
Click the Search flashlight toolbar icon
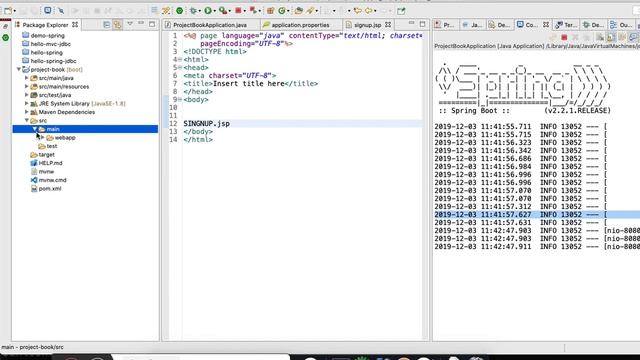[x=311, y=11]
